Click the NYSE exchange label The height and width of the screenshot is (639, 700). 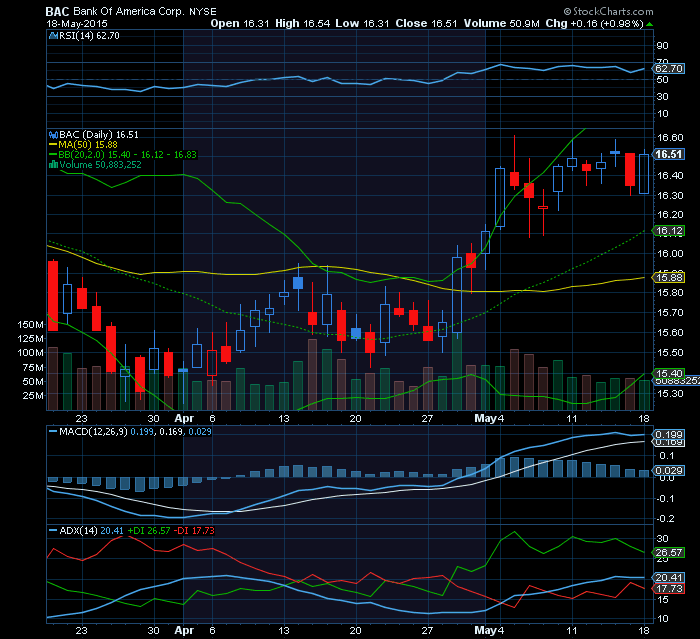[x=203, y=12]
